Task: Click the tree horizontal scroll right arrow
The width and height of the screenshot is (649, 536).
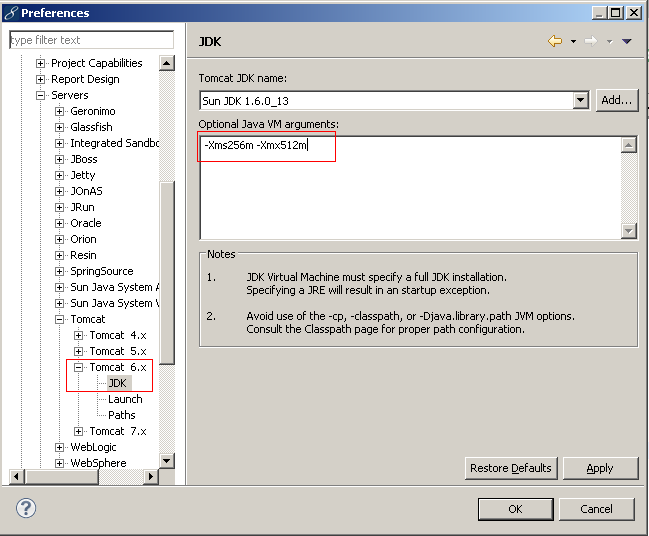Action: (151, 476)
